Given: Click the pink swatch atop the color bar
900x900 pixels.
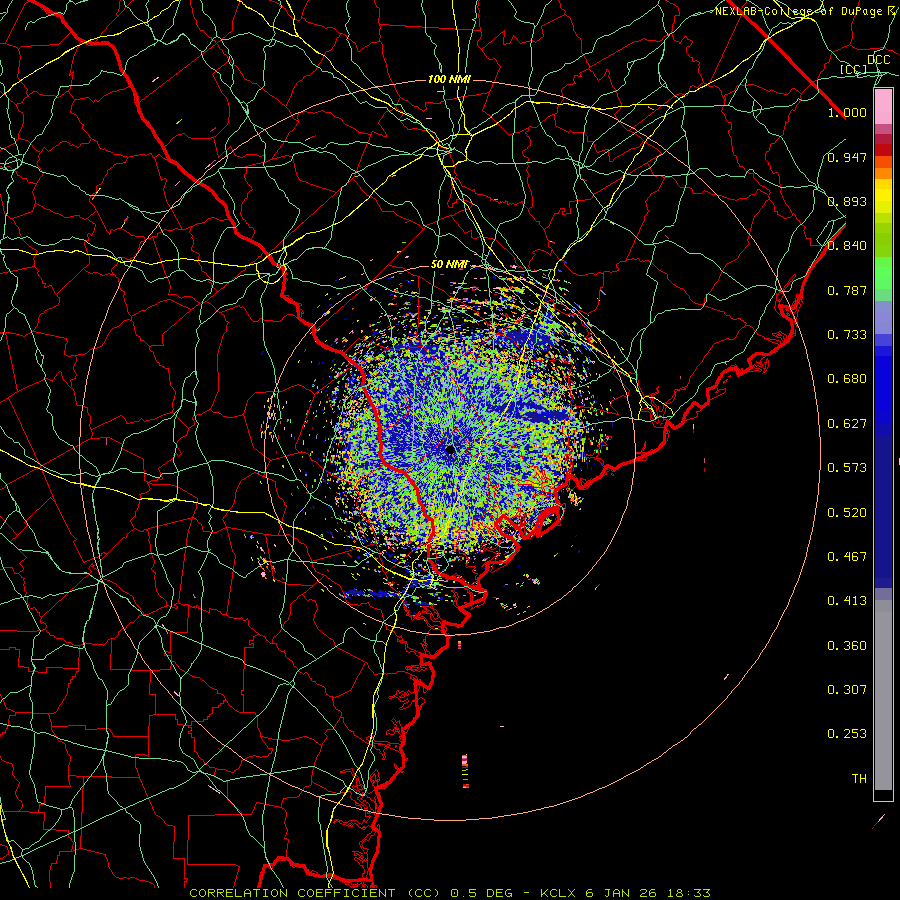Looking at the screenshot, I should click(x=883, y=107).
